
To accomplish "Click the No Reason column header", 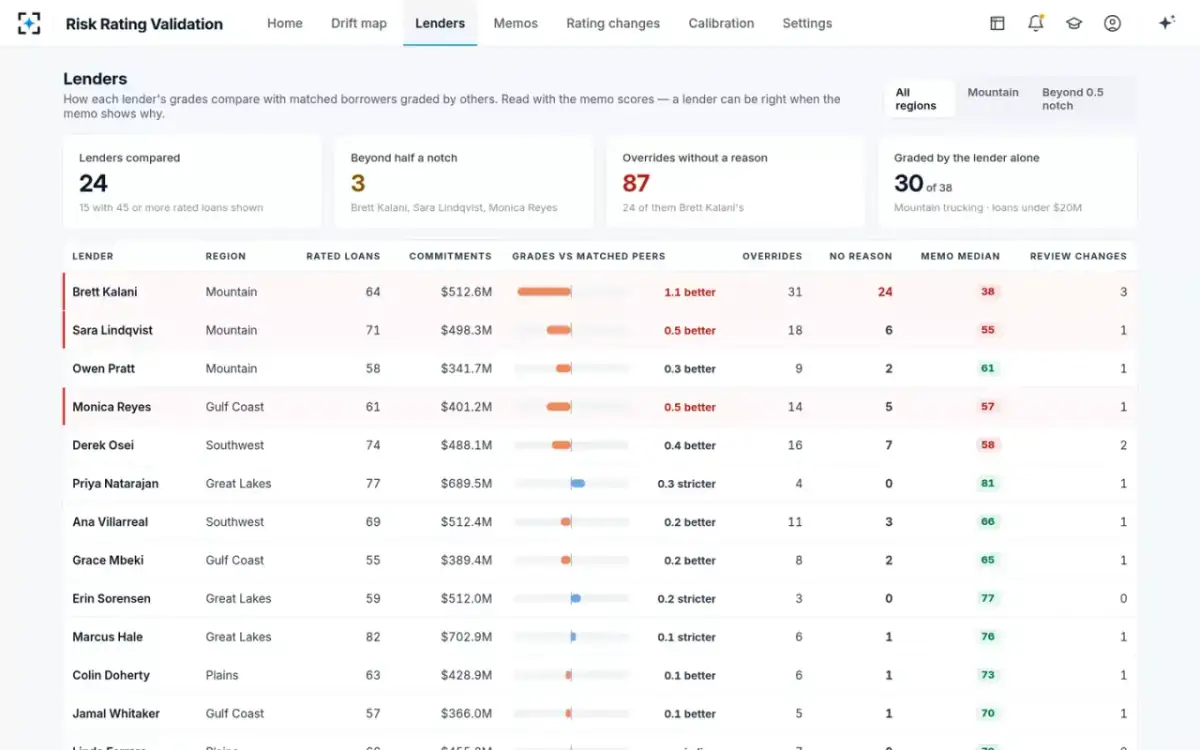I will 860,256.
